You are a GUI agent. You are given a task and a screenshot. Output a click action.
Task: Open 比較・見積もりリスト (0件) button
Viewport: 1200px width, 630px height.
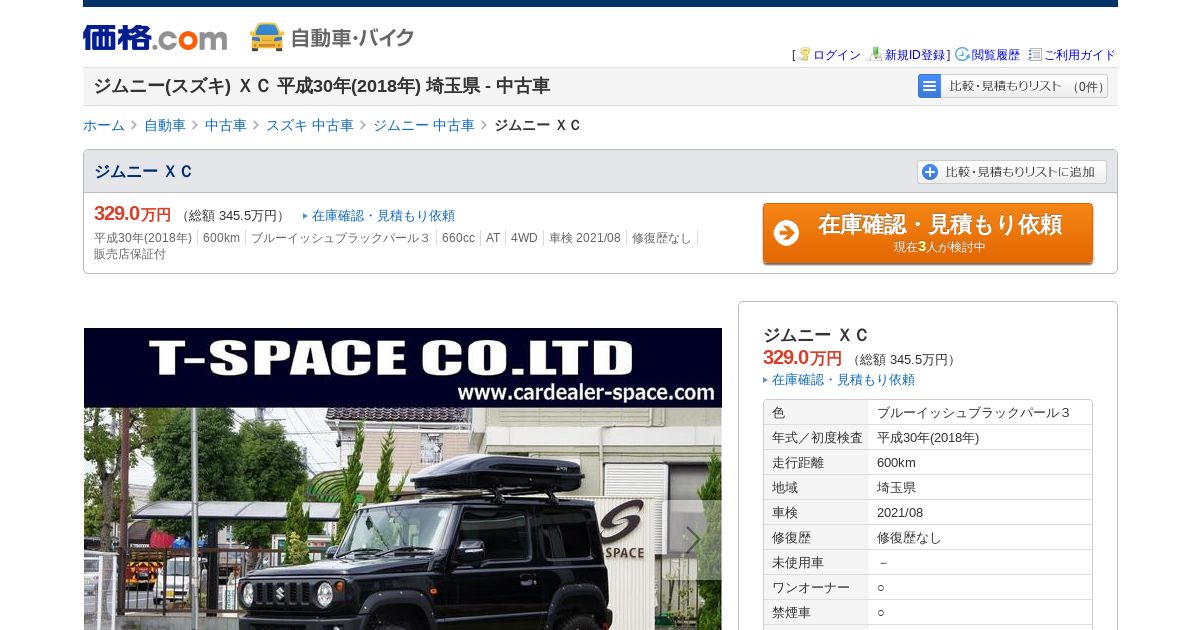[1013, 86]
